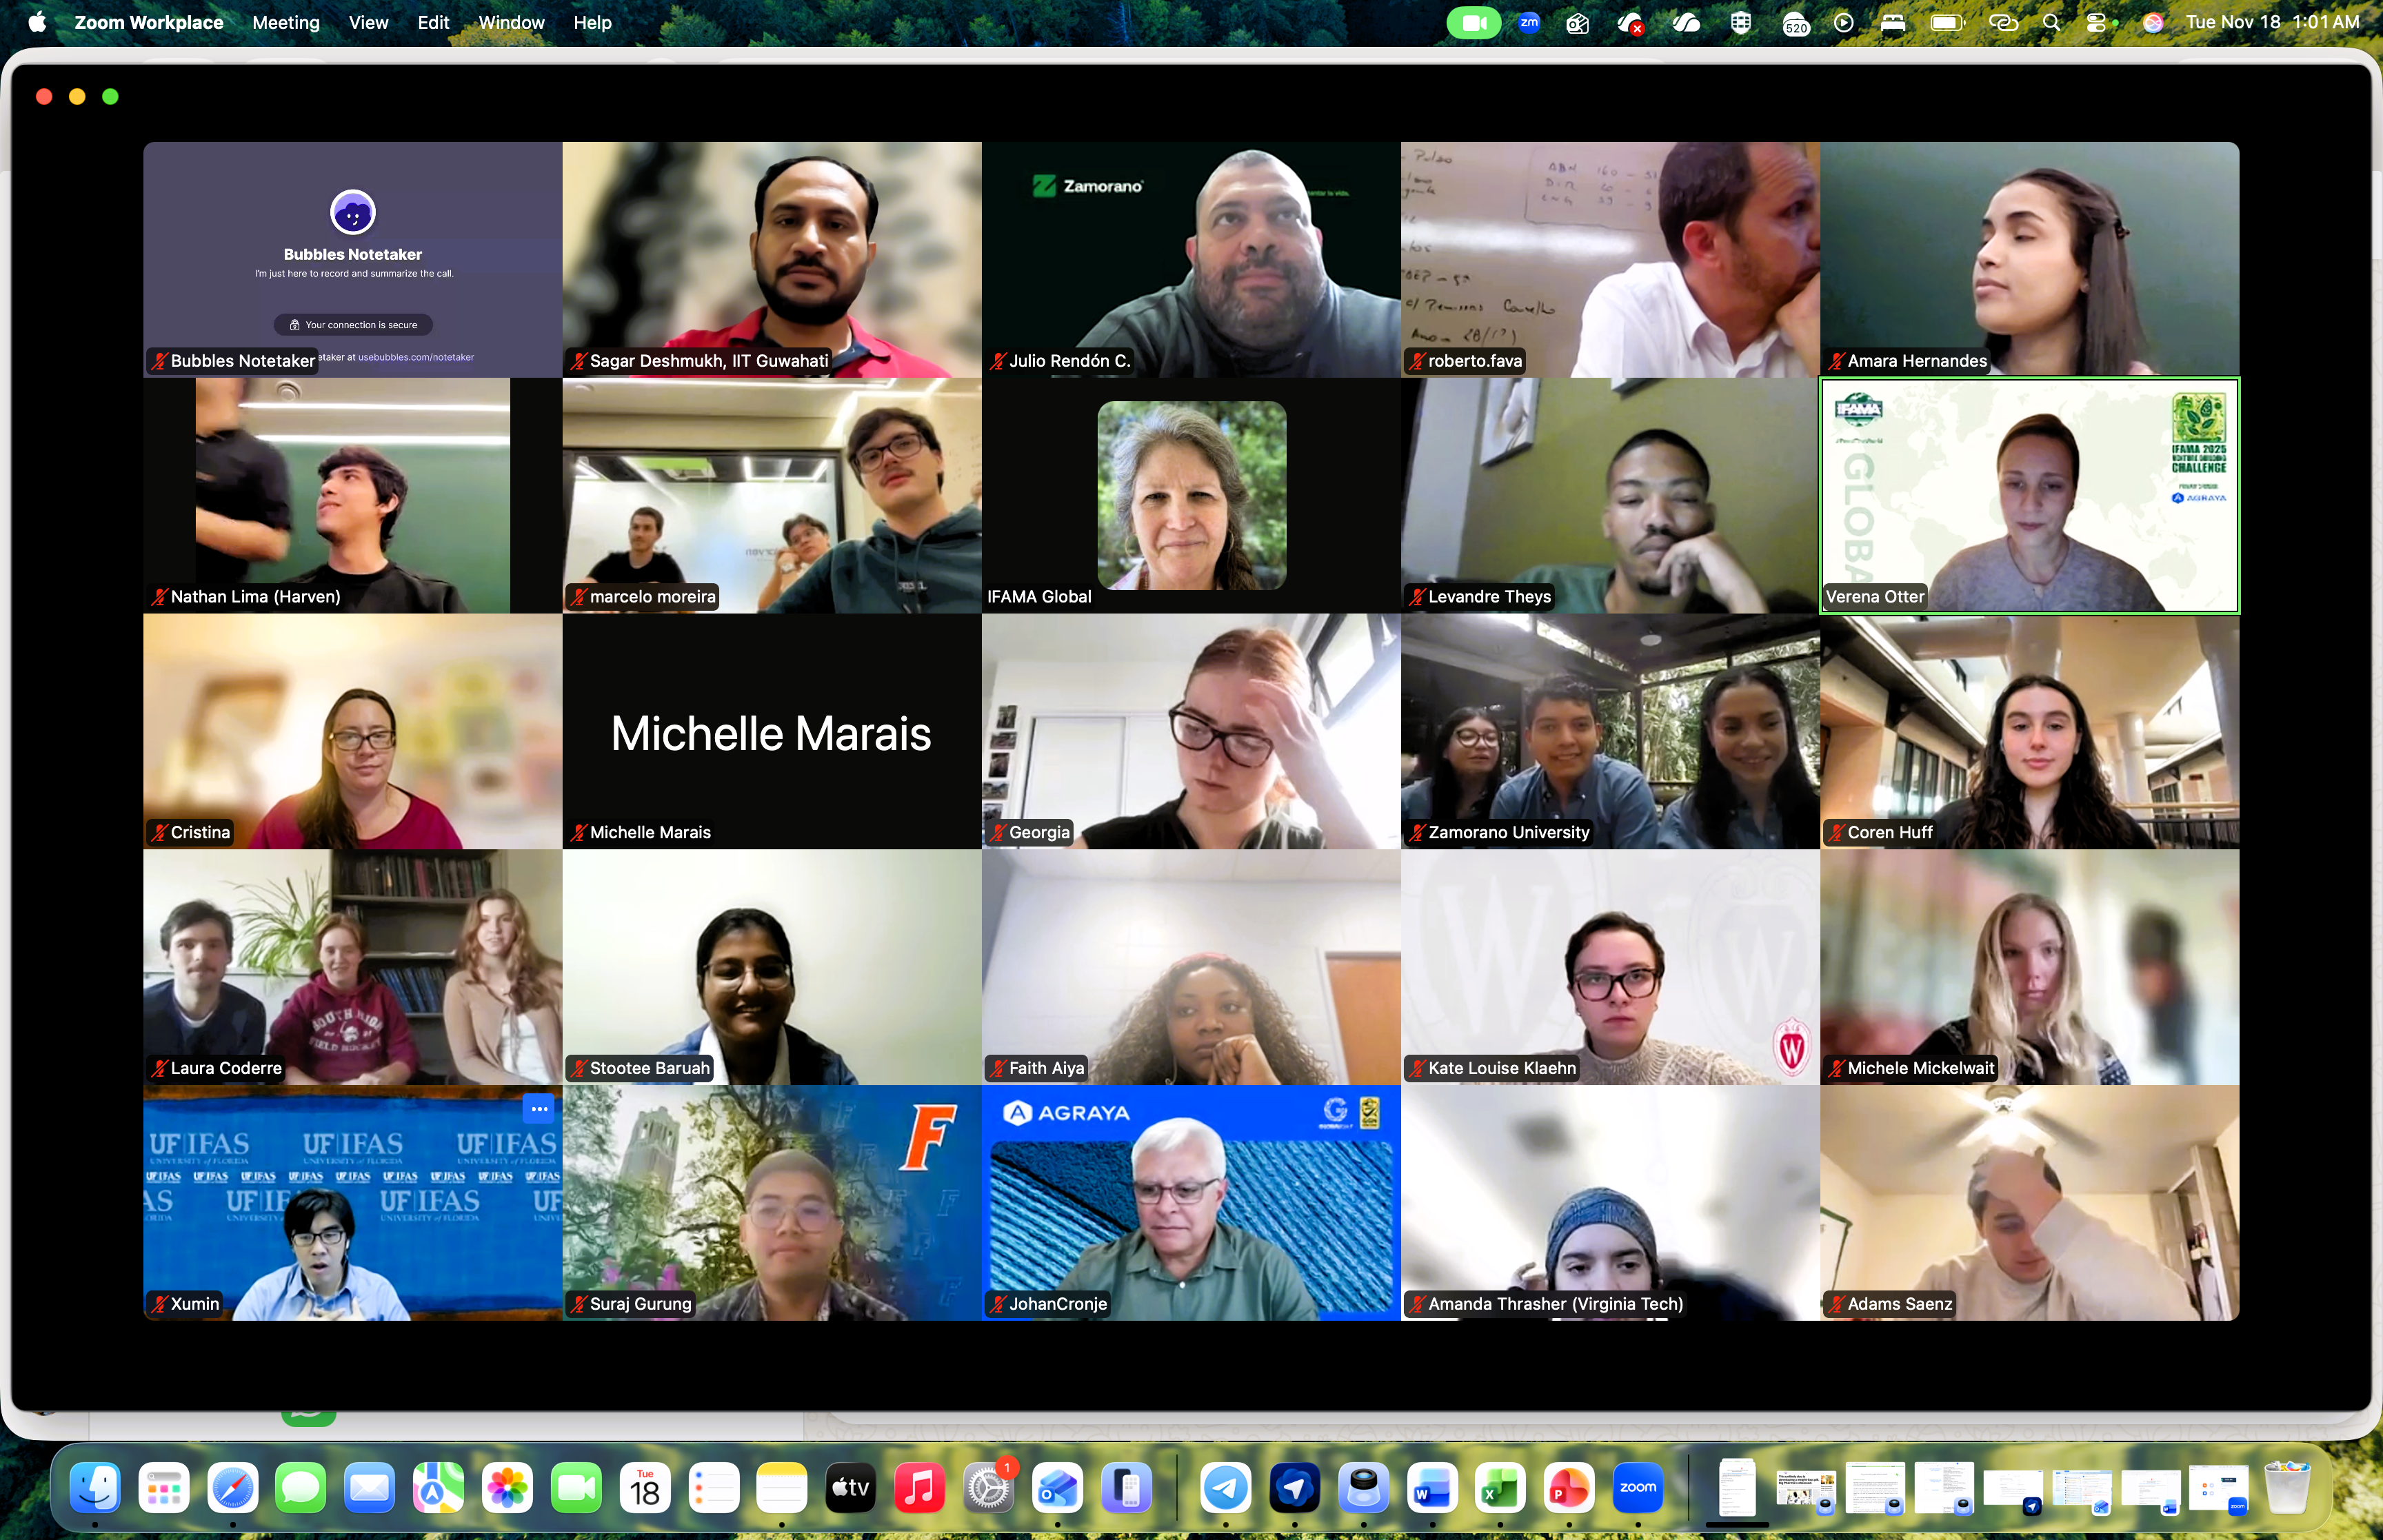Click the blue zm status bar icon
Viewport: 2383px width, 1540px height.
click(1529, 23)
